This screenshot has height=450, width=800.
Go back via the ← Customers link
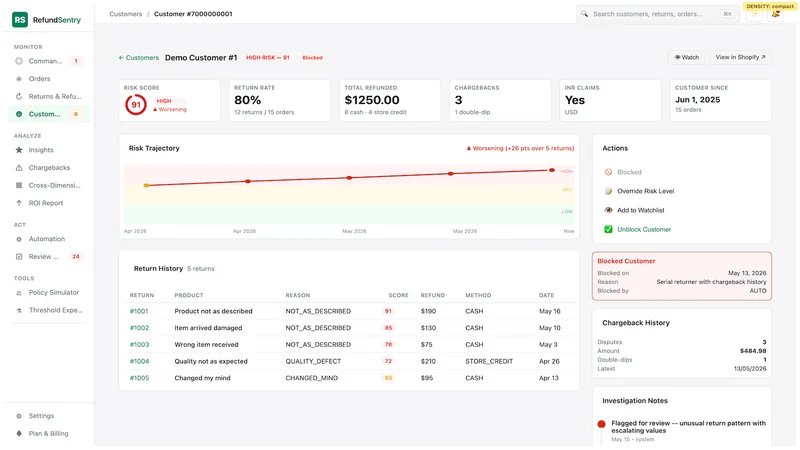pyautogui.click(x=139, y=58)
